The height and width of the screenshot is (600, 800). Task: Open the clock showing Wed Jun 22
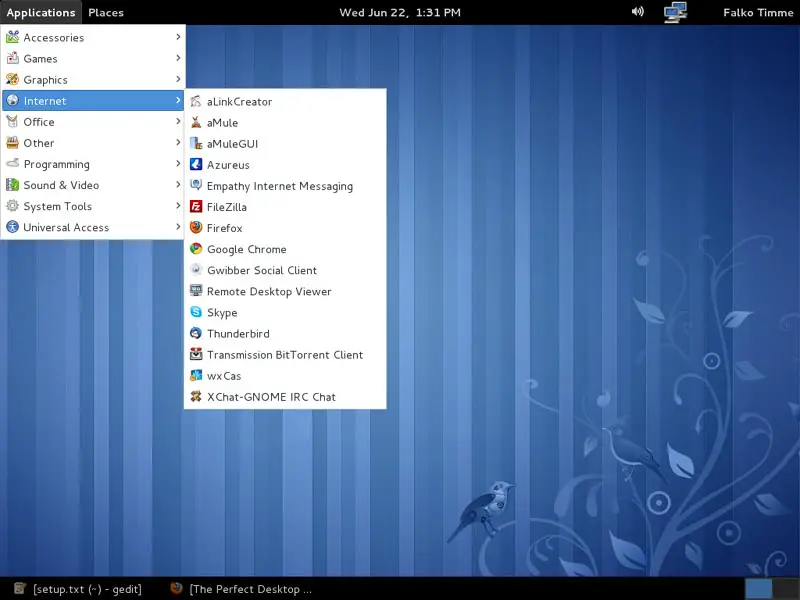click(x=400, y=12)
